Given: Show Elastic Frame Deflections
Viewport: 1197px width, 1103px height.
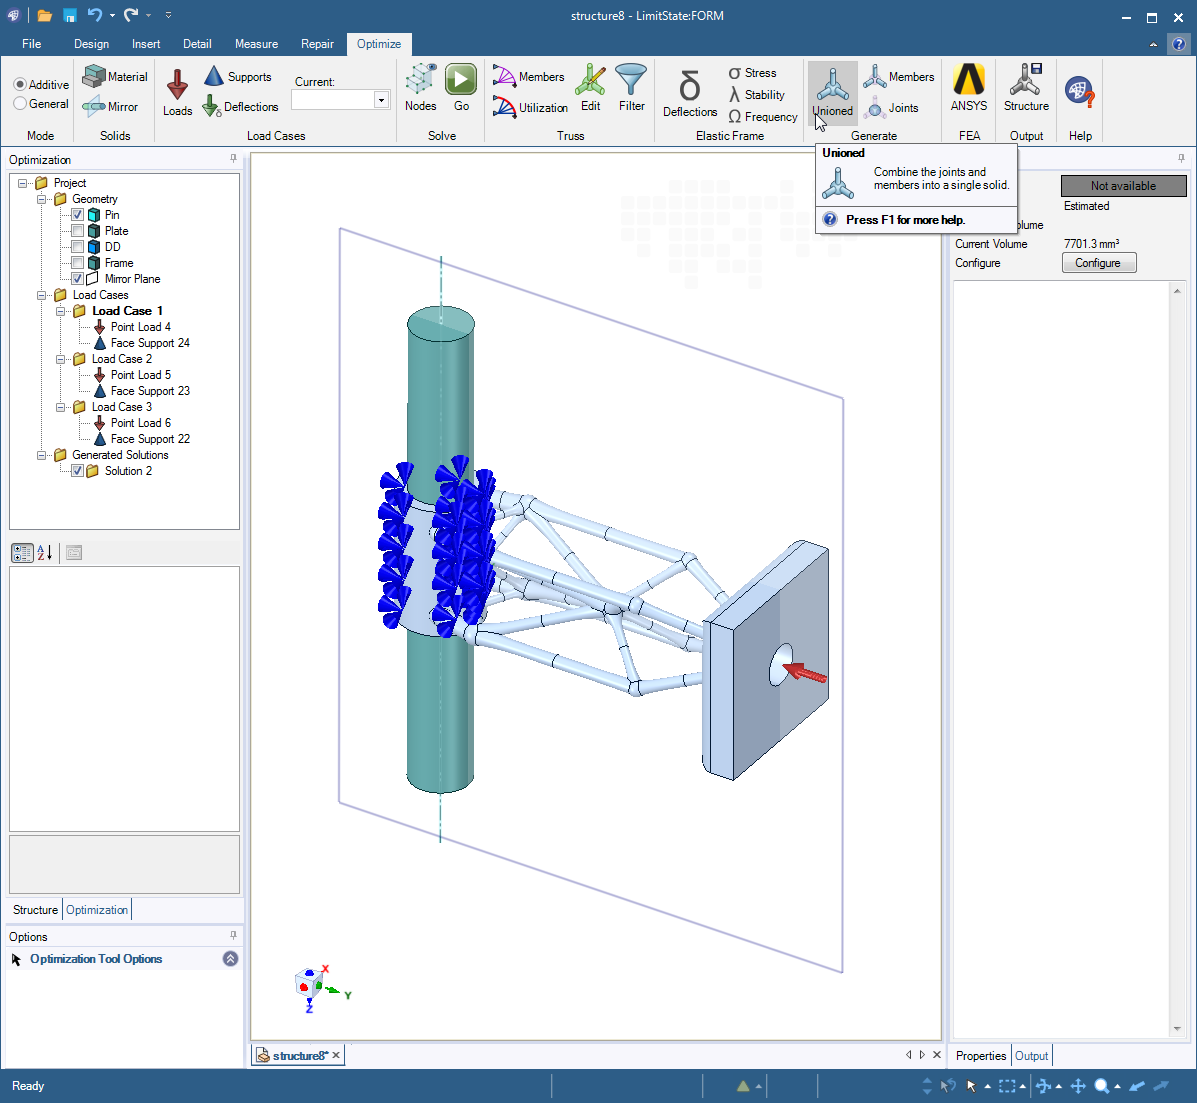Looking at the screenshot, I should (689, 93).
